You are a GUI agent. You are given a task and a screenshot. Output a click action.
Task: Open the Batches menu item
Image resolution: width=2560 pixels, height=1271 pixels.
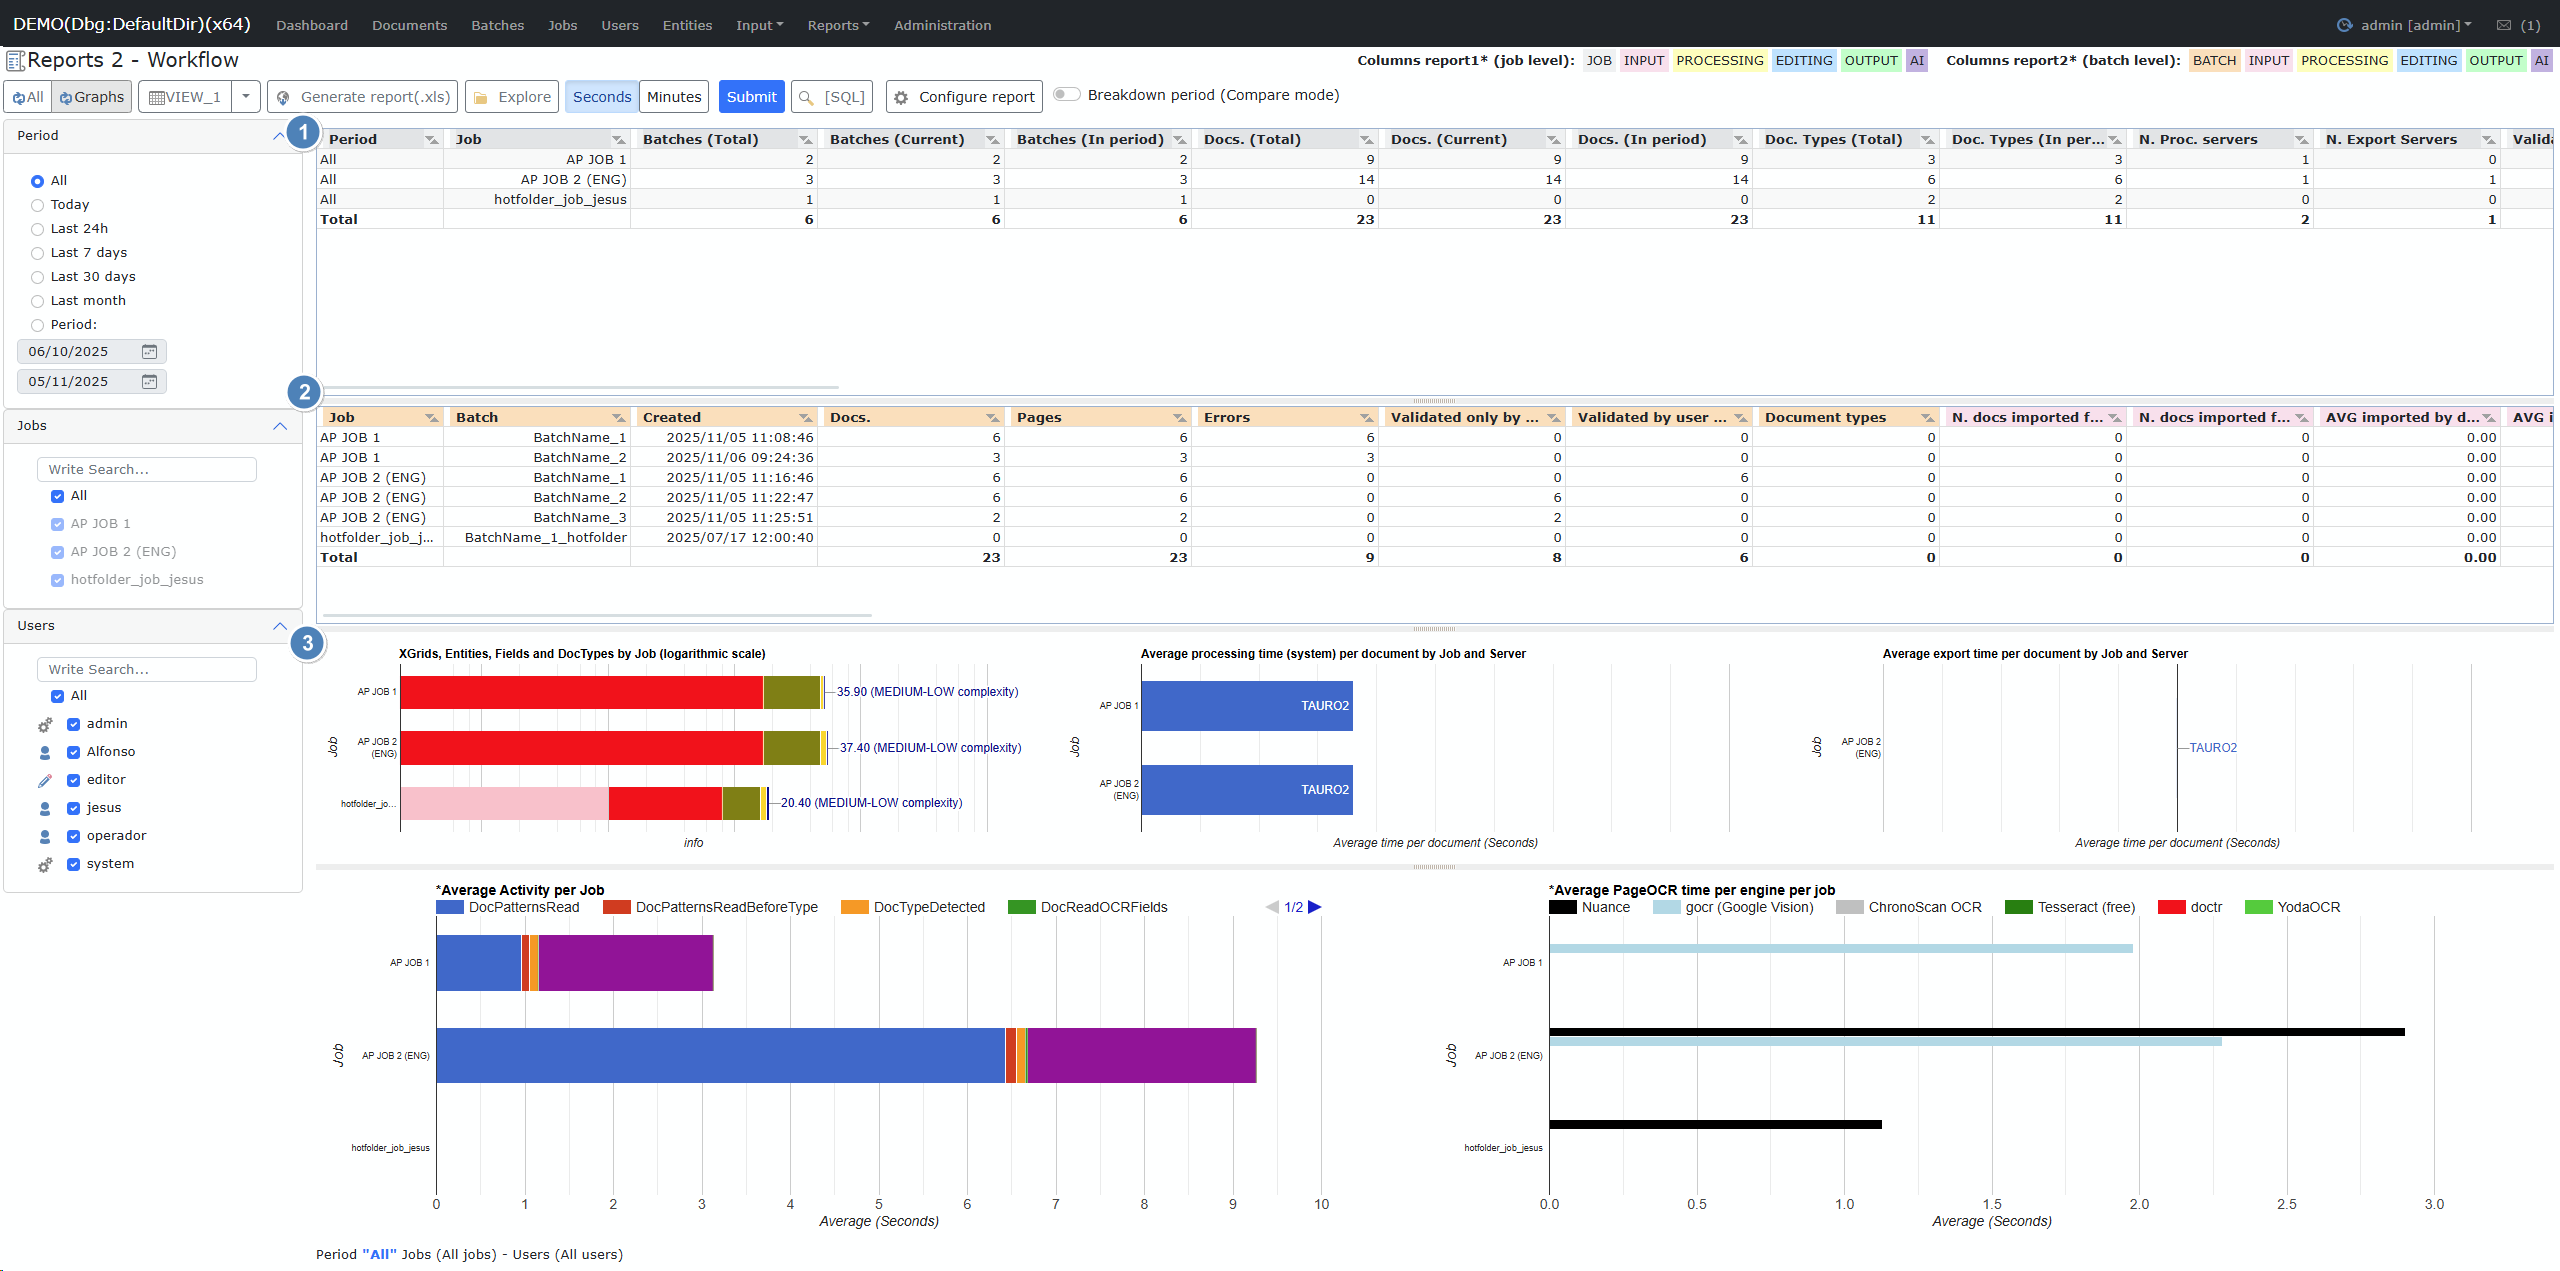click(x=497, y=25)
